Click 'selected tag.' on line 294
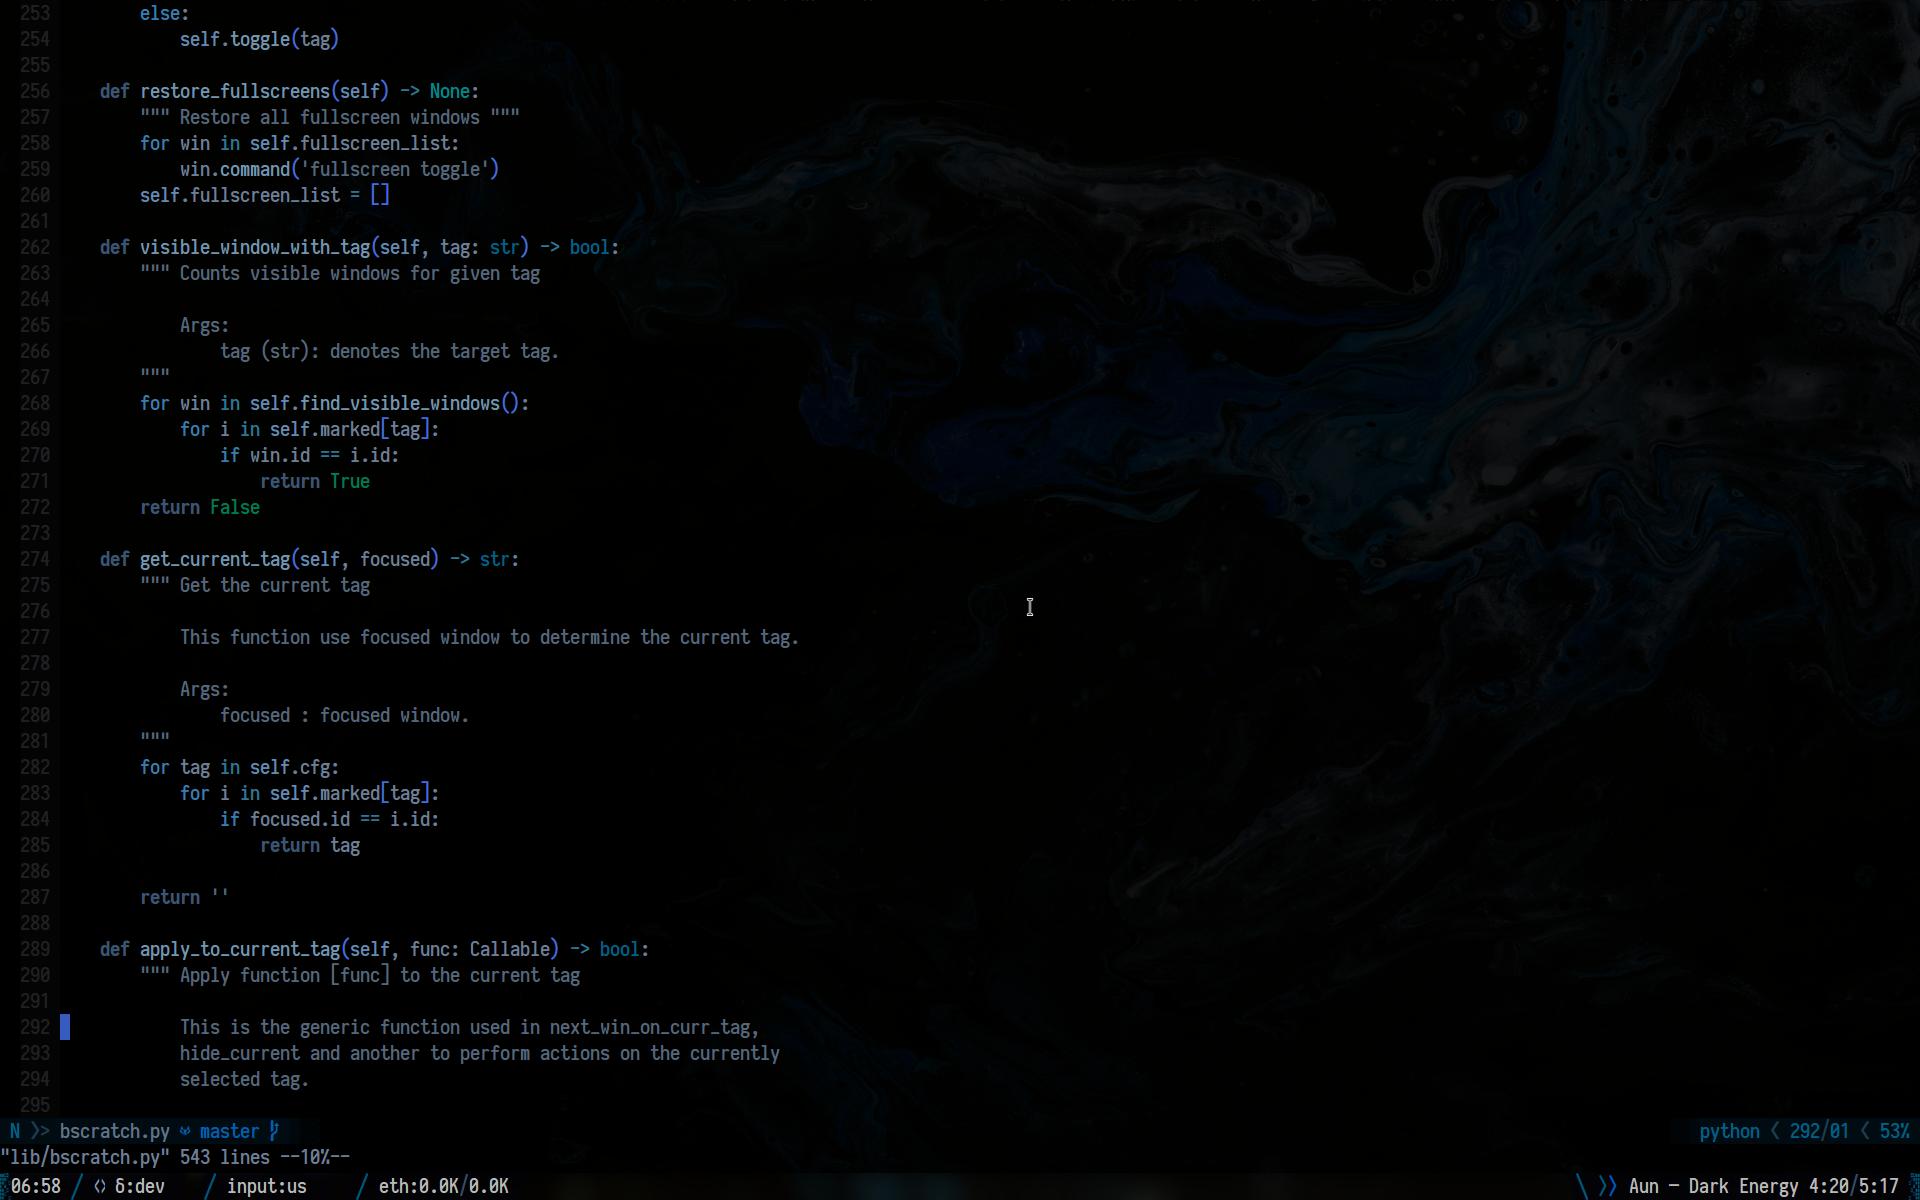The height and width of the screenshot is (1200, 1920). [245, 1079]
